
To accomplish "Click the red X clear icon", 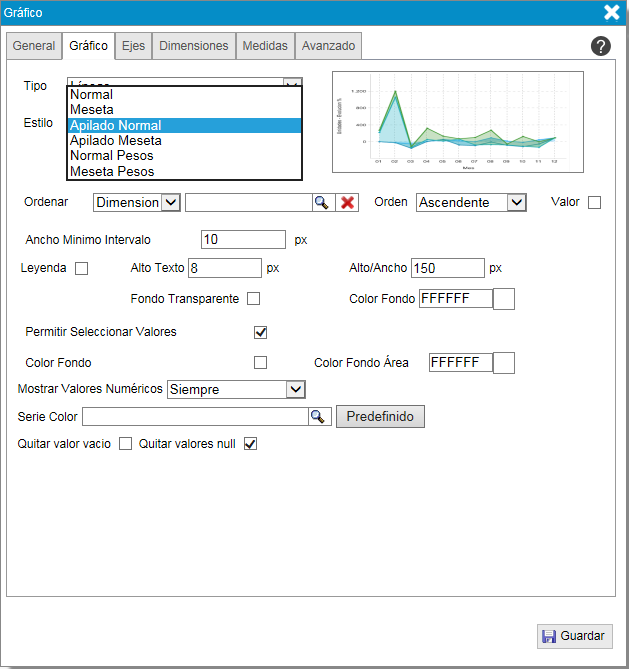I will click(347, 202).
